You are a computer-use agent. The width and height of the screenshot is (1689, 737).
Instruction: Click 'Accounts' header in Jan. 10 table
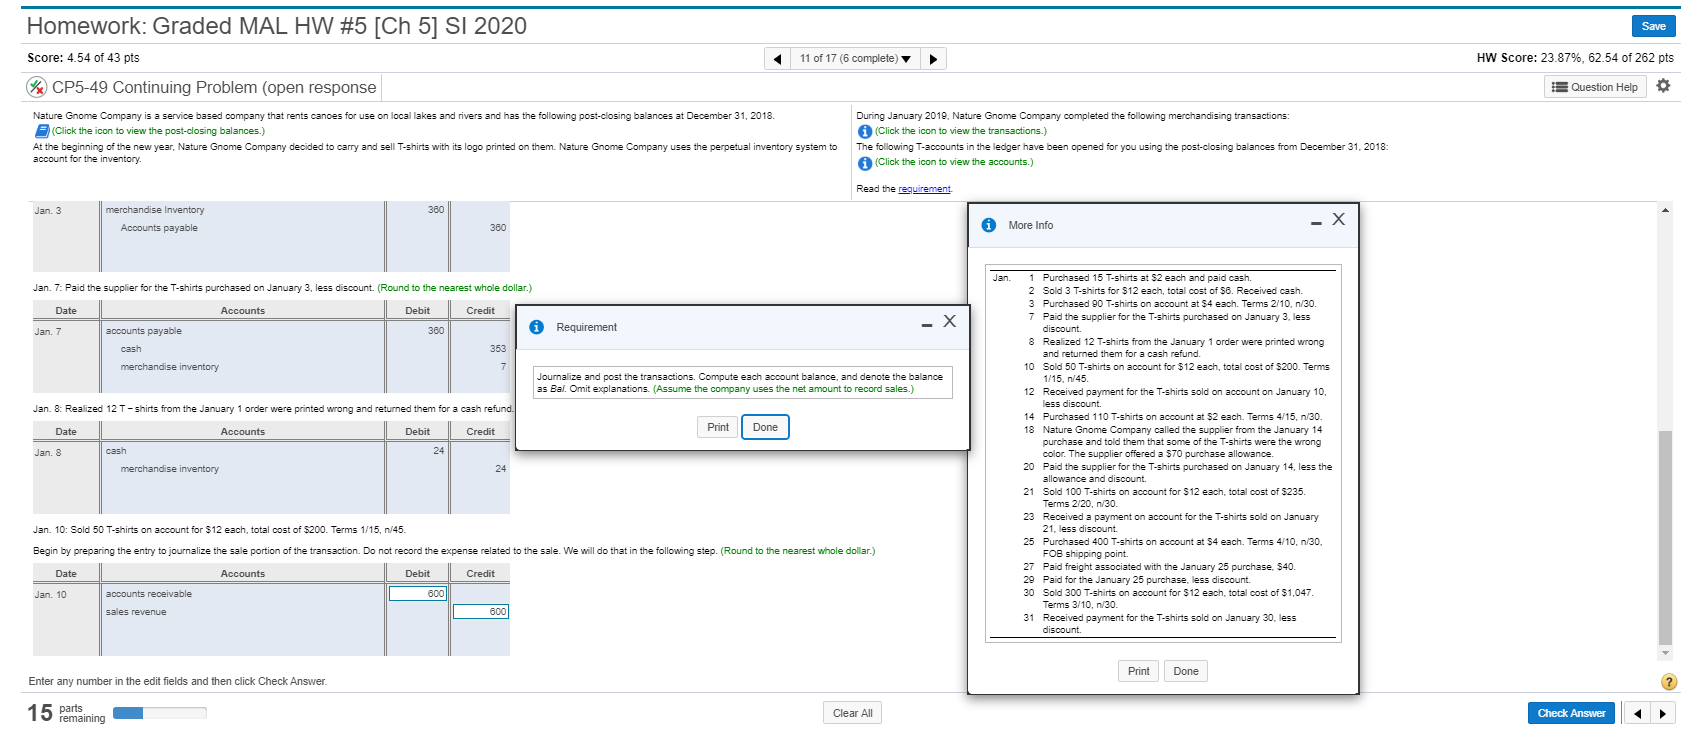[x=243, y=574]
